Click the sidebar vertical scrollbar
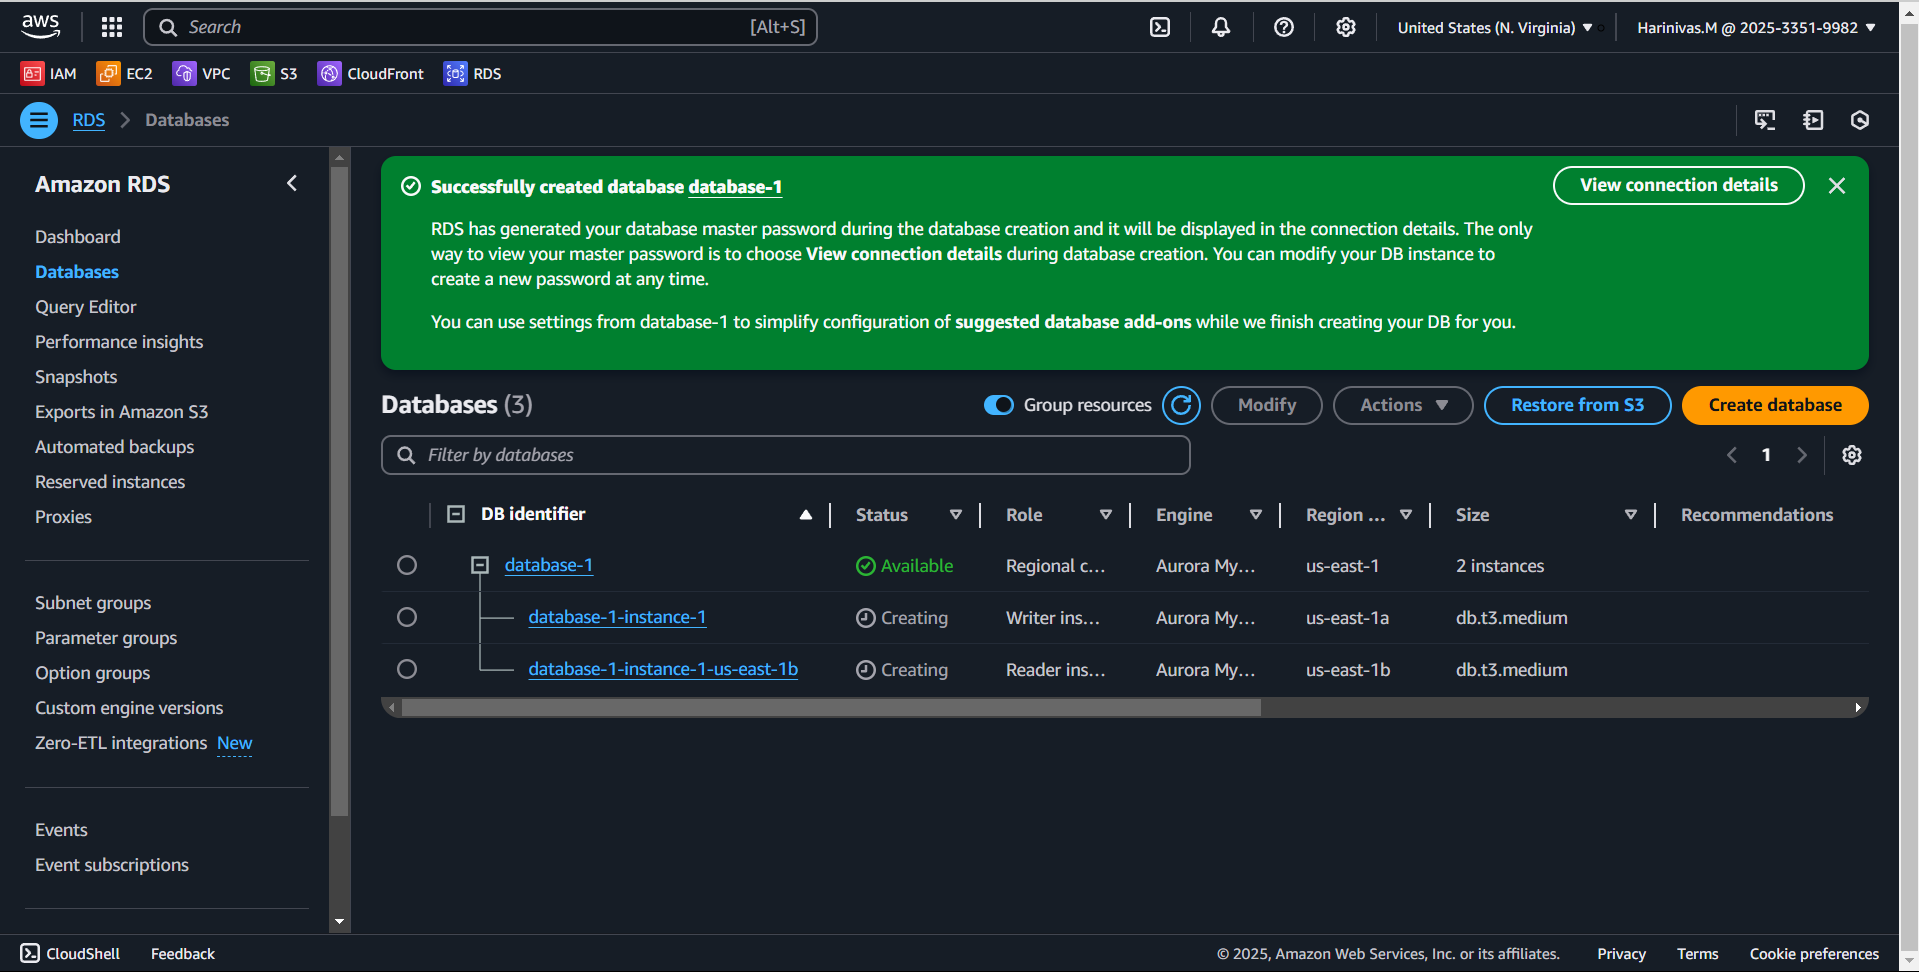This screenshot has height=972, width=1919. click(x=339, y=490)
